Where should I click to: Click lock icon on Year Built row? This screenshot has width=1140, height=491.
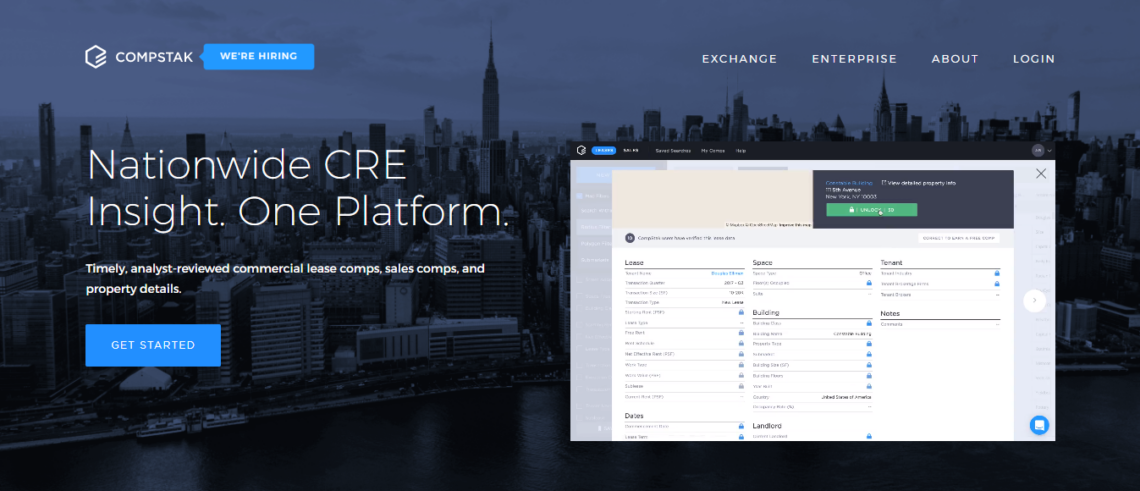click(x=869, y=386)
